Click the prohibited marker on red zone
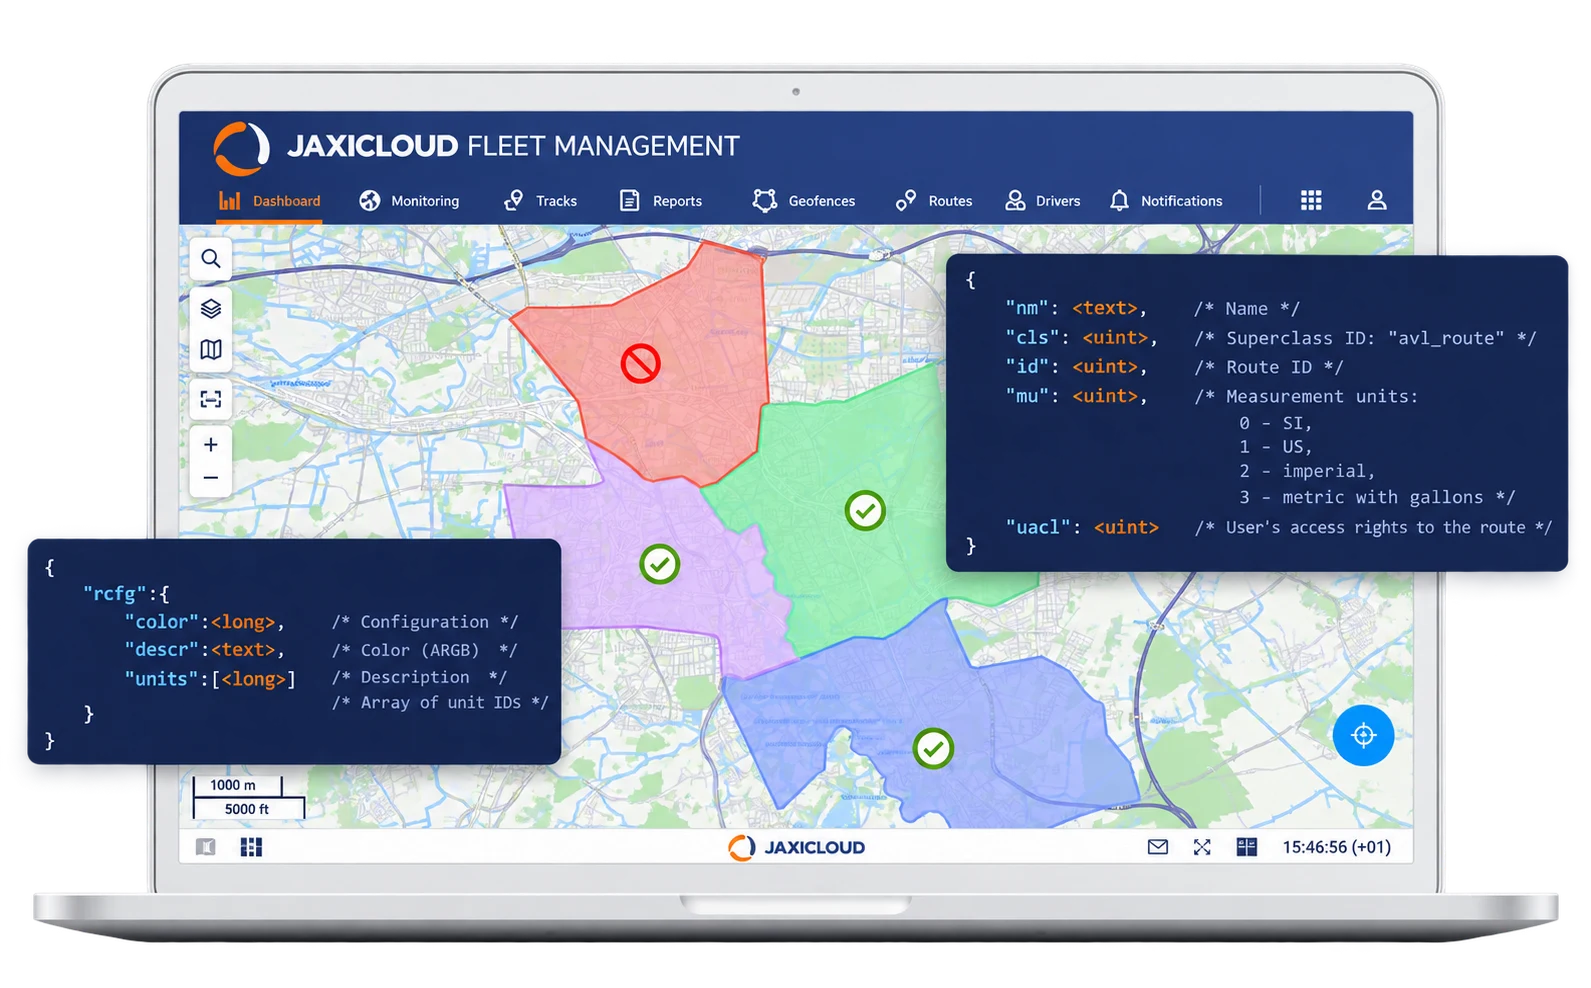The width and height of the screenshot is (1591, 988). [x=640, y=364]
